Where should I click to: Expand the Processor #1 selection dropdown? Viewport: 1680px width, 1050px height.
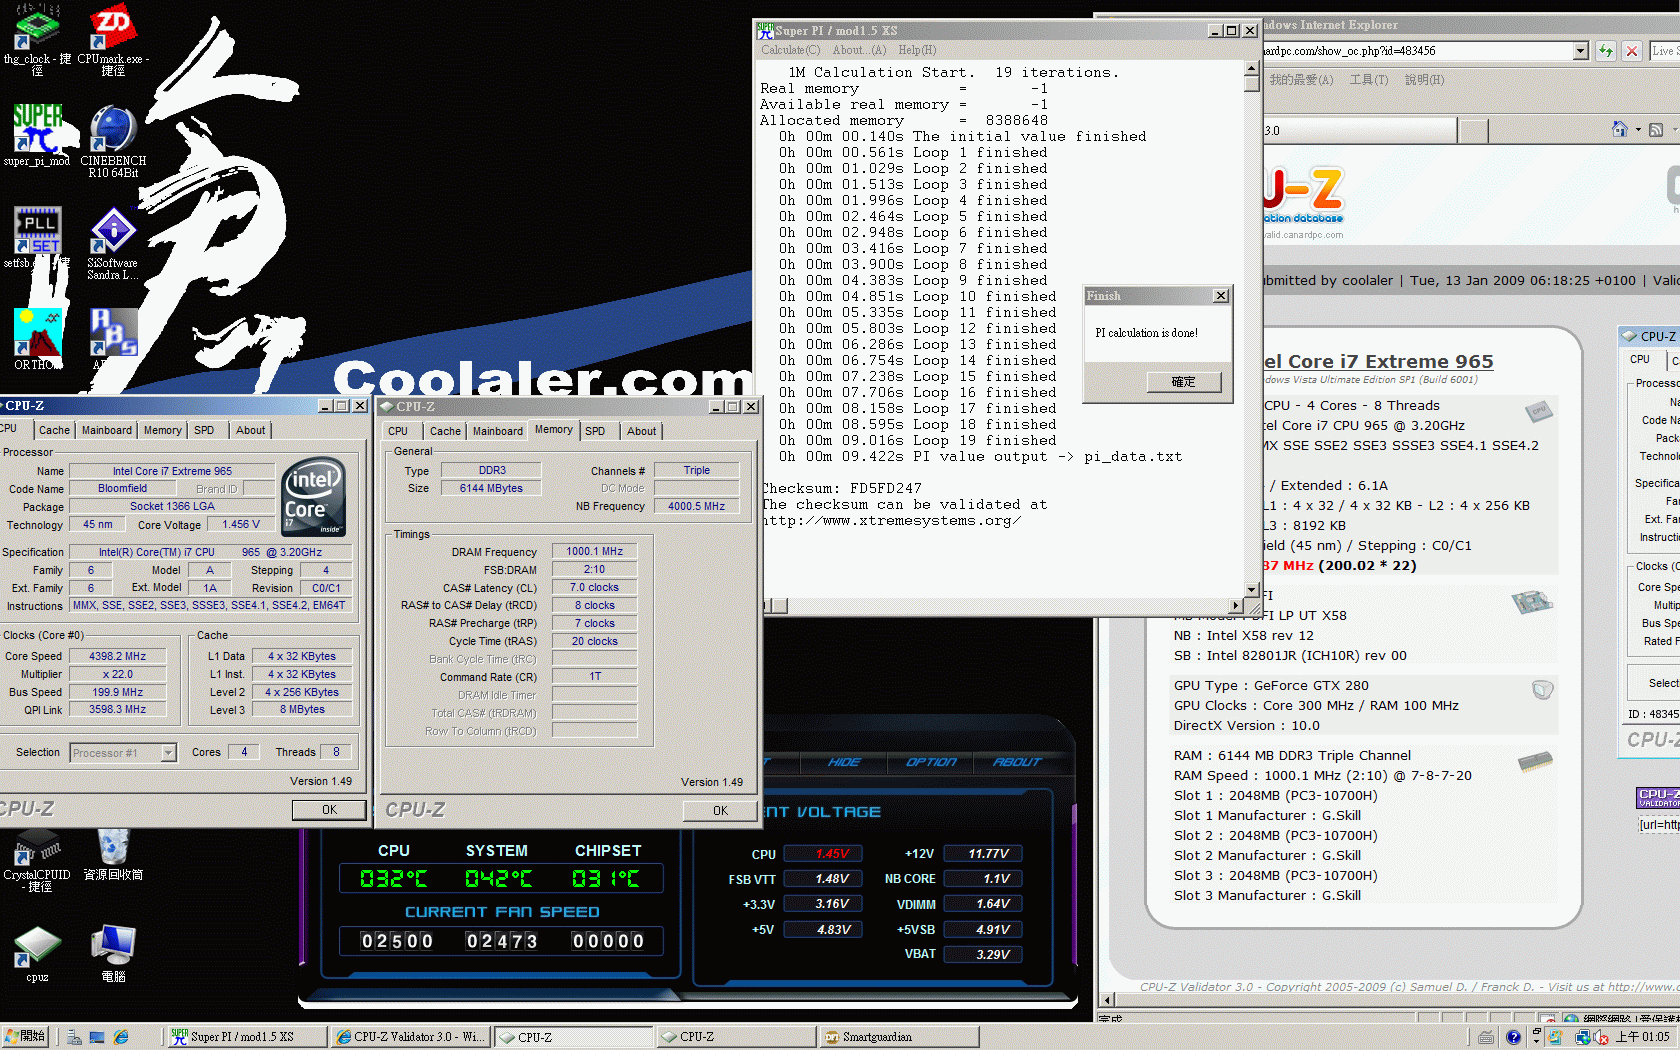click(168, 753)
